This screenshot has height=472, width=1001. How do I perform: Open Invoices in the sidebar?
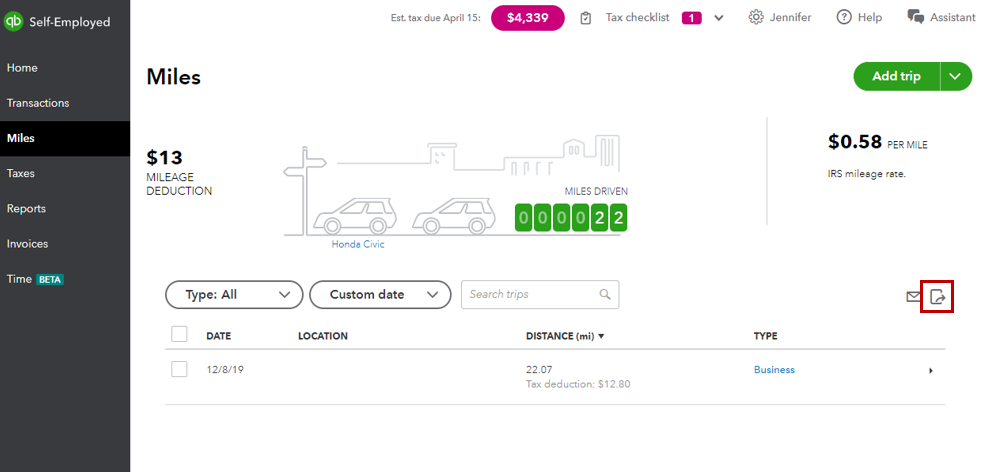point(27,243)
